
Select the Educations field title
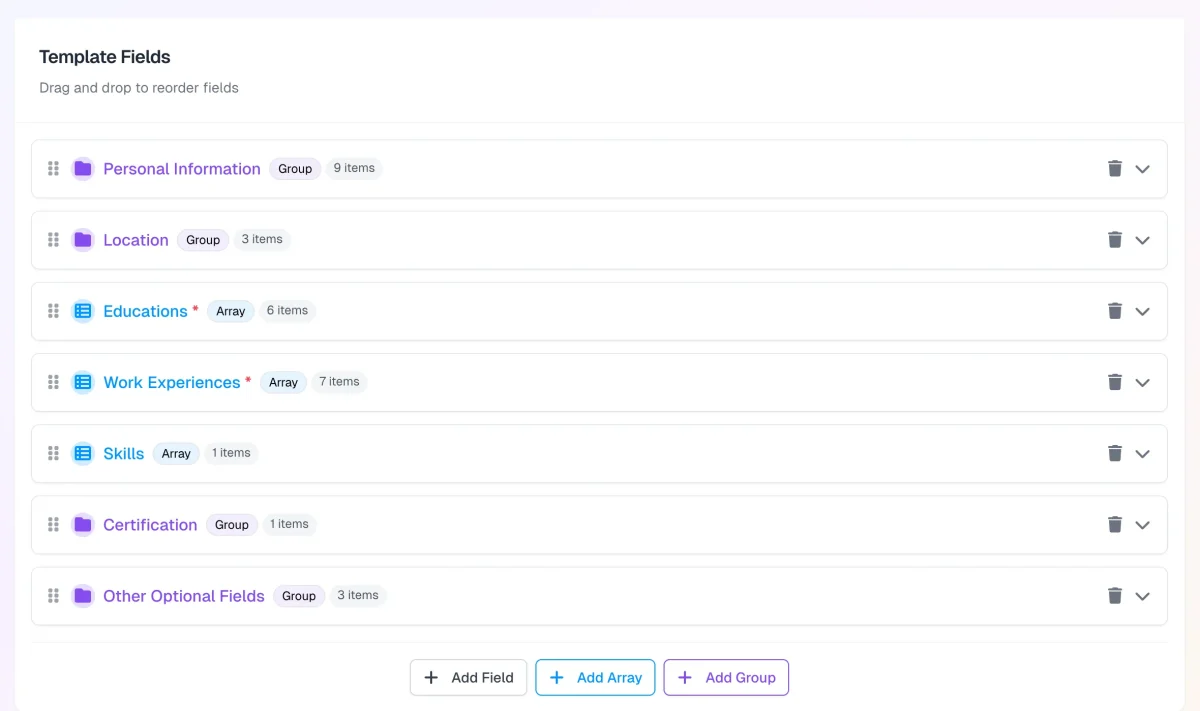pos(145,311)
